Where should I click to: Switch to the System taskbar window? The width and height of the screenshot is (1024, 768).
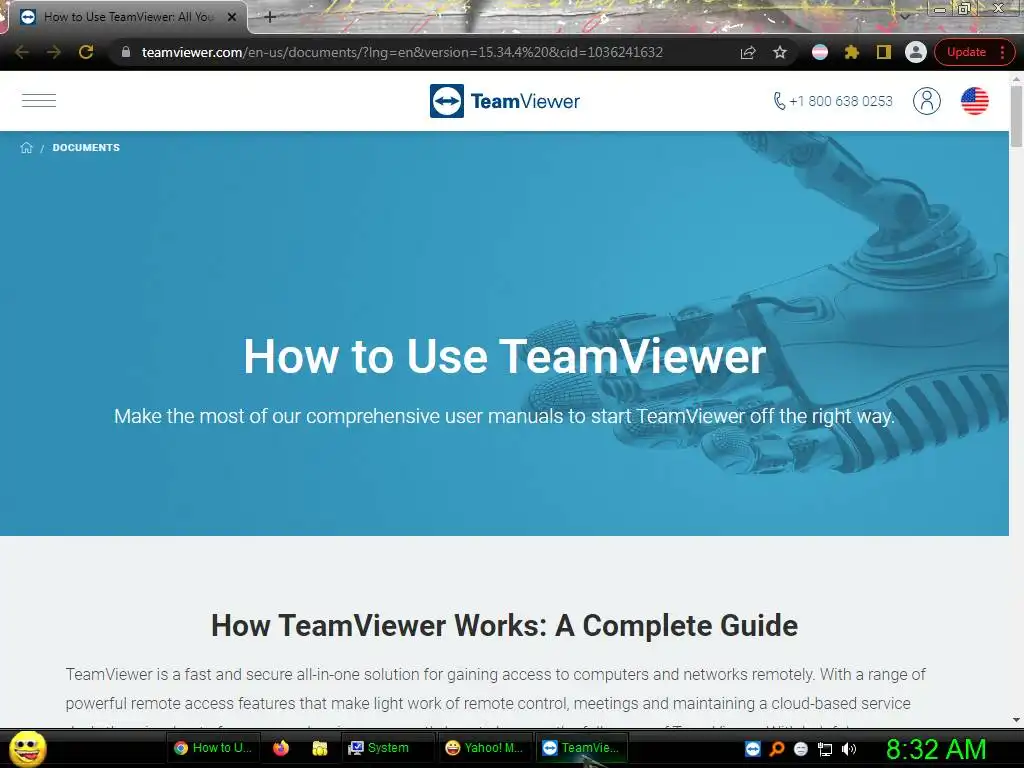[x=388, y=748]
